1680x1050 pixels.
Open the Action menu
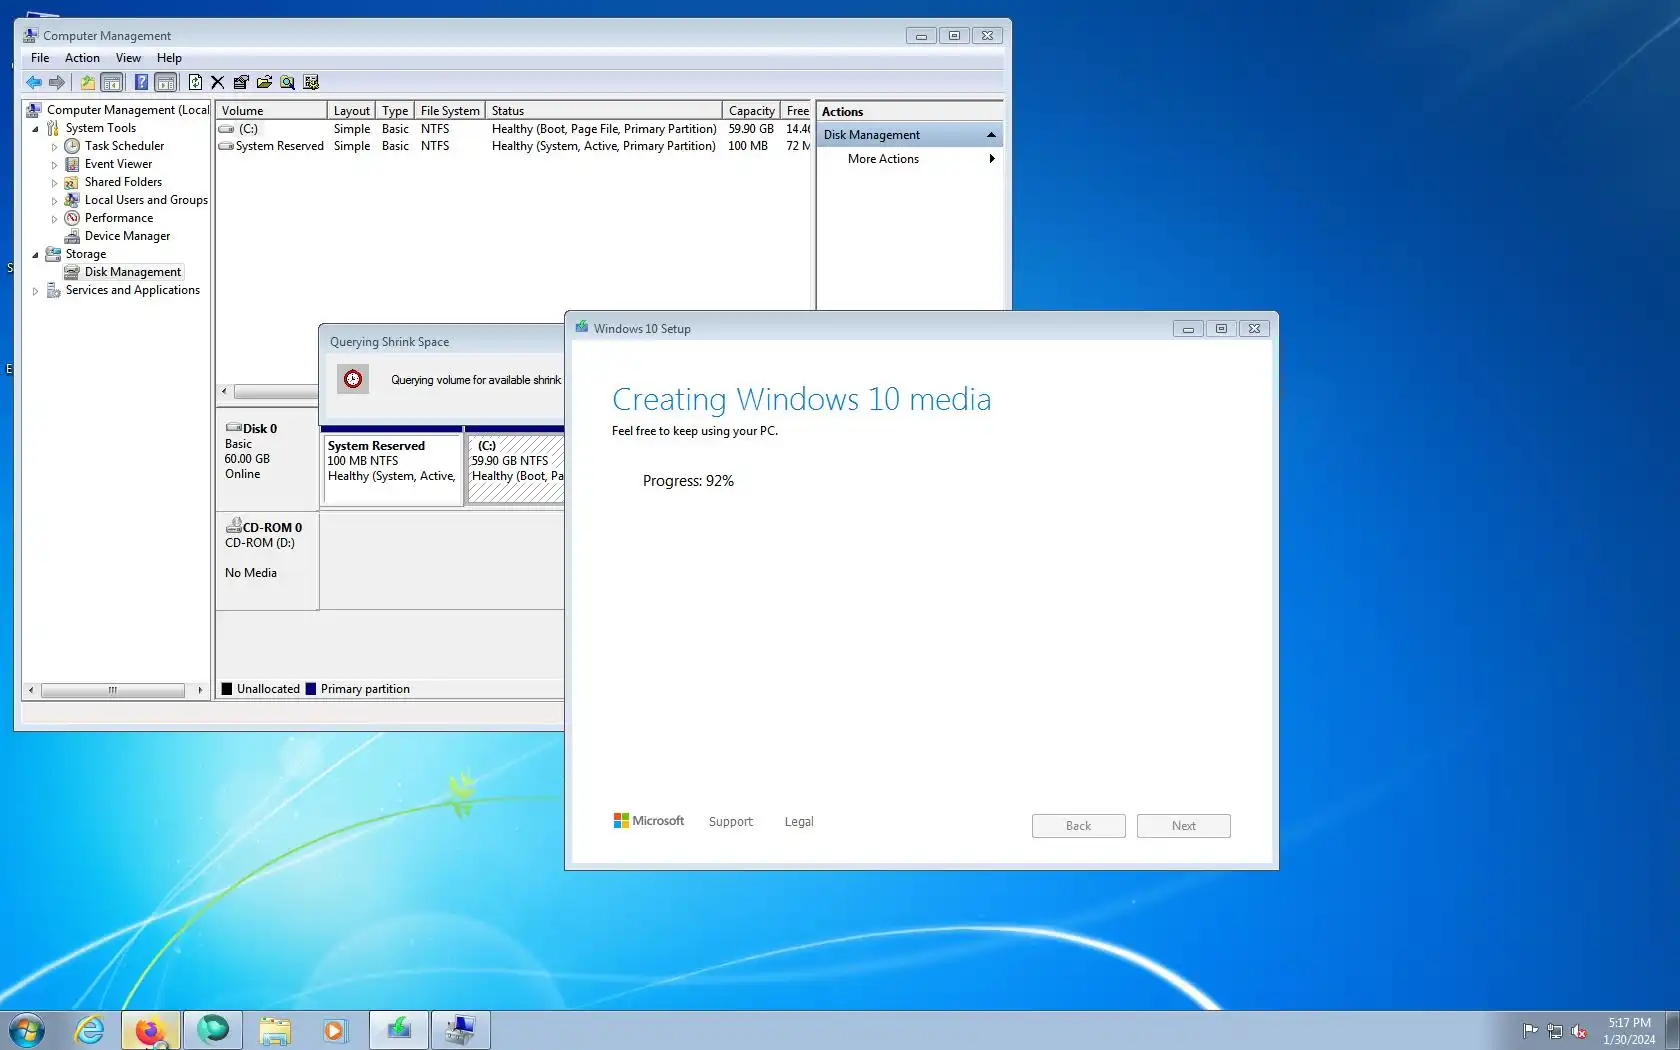point(82,58)
